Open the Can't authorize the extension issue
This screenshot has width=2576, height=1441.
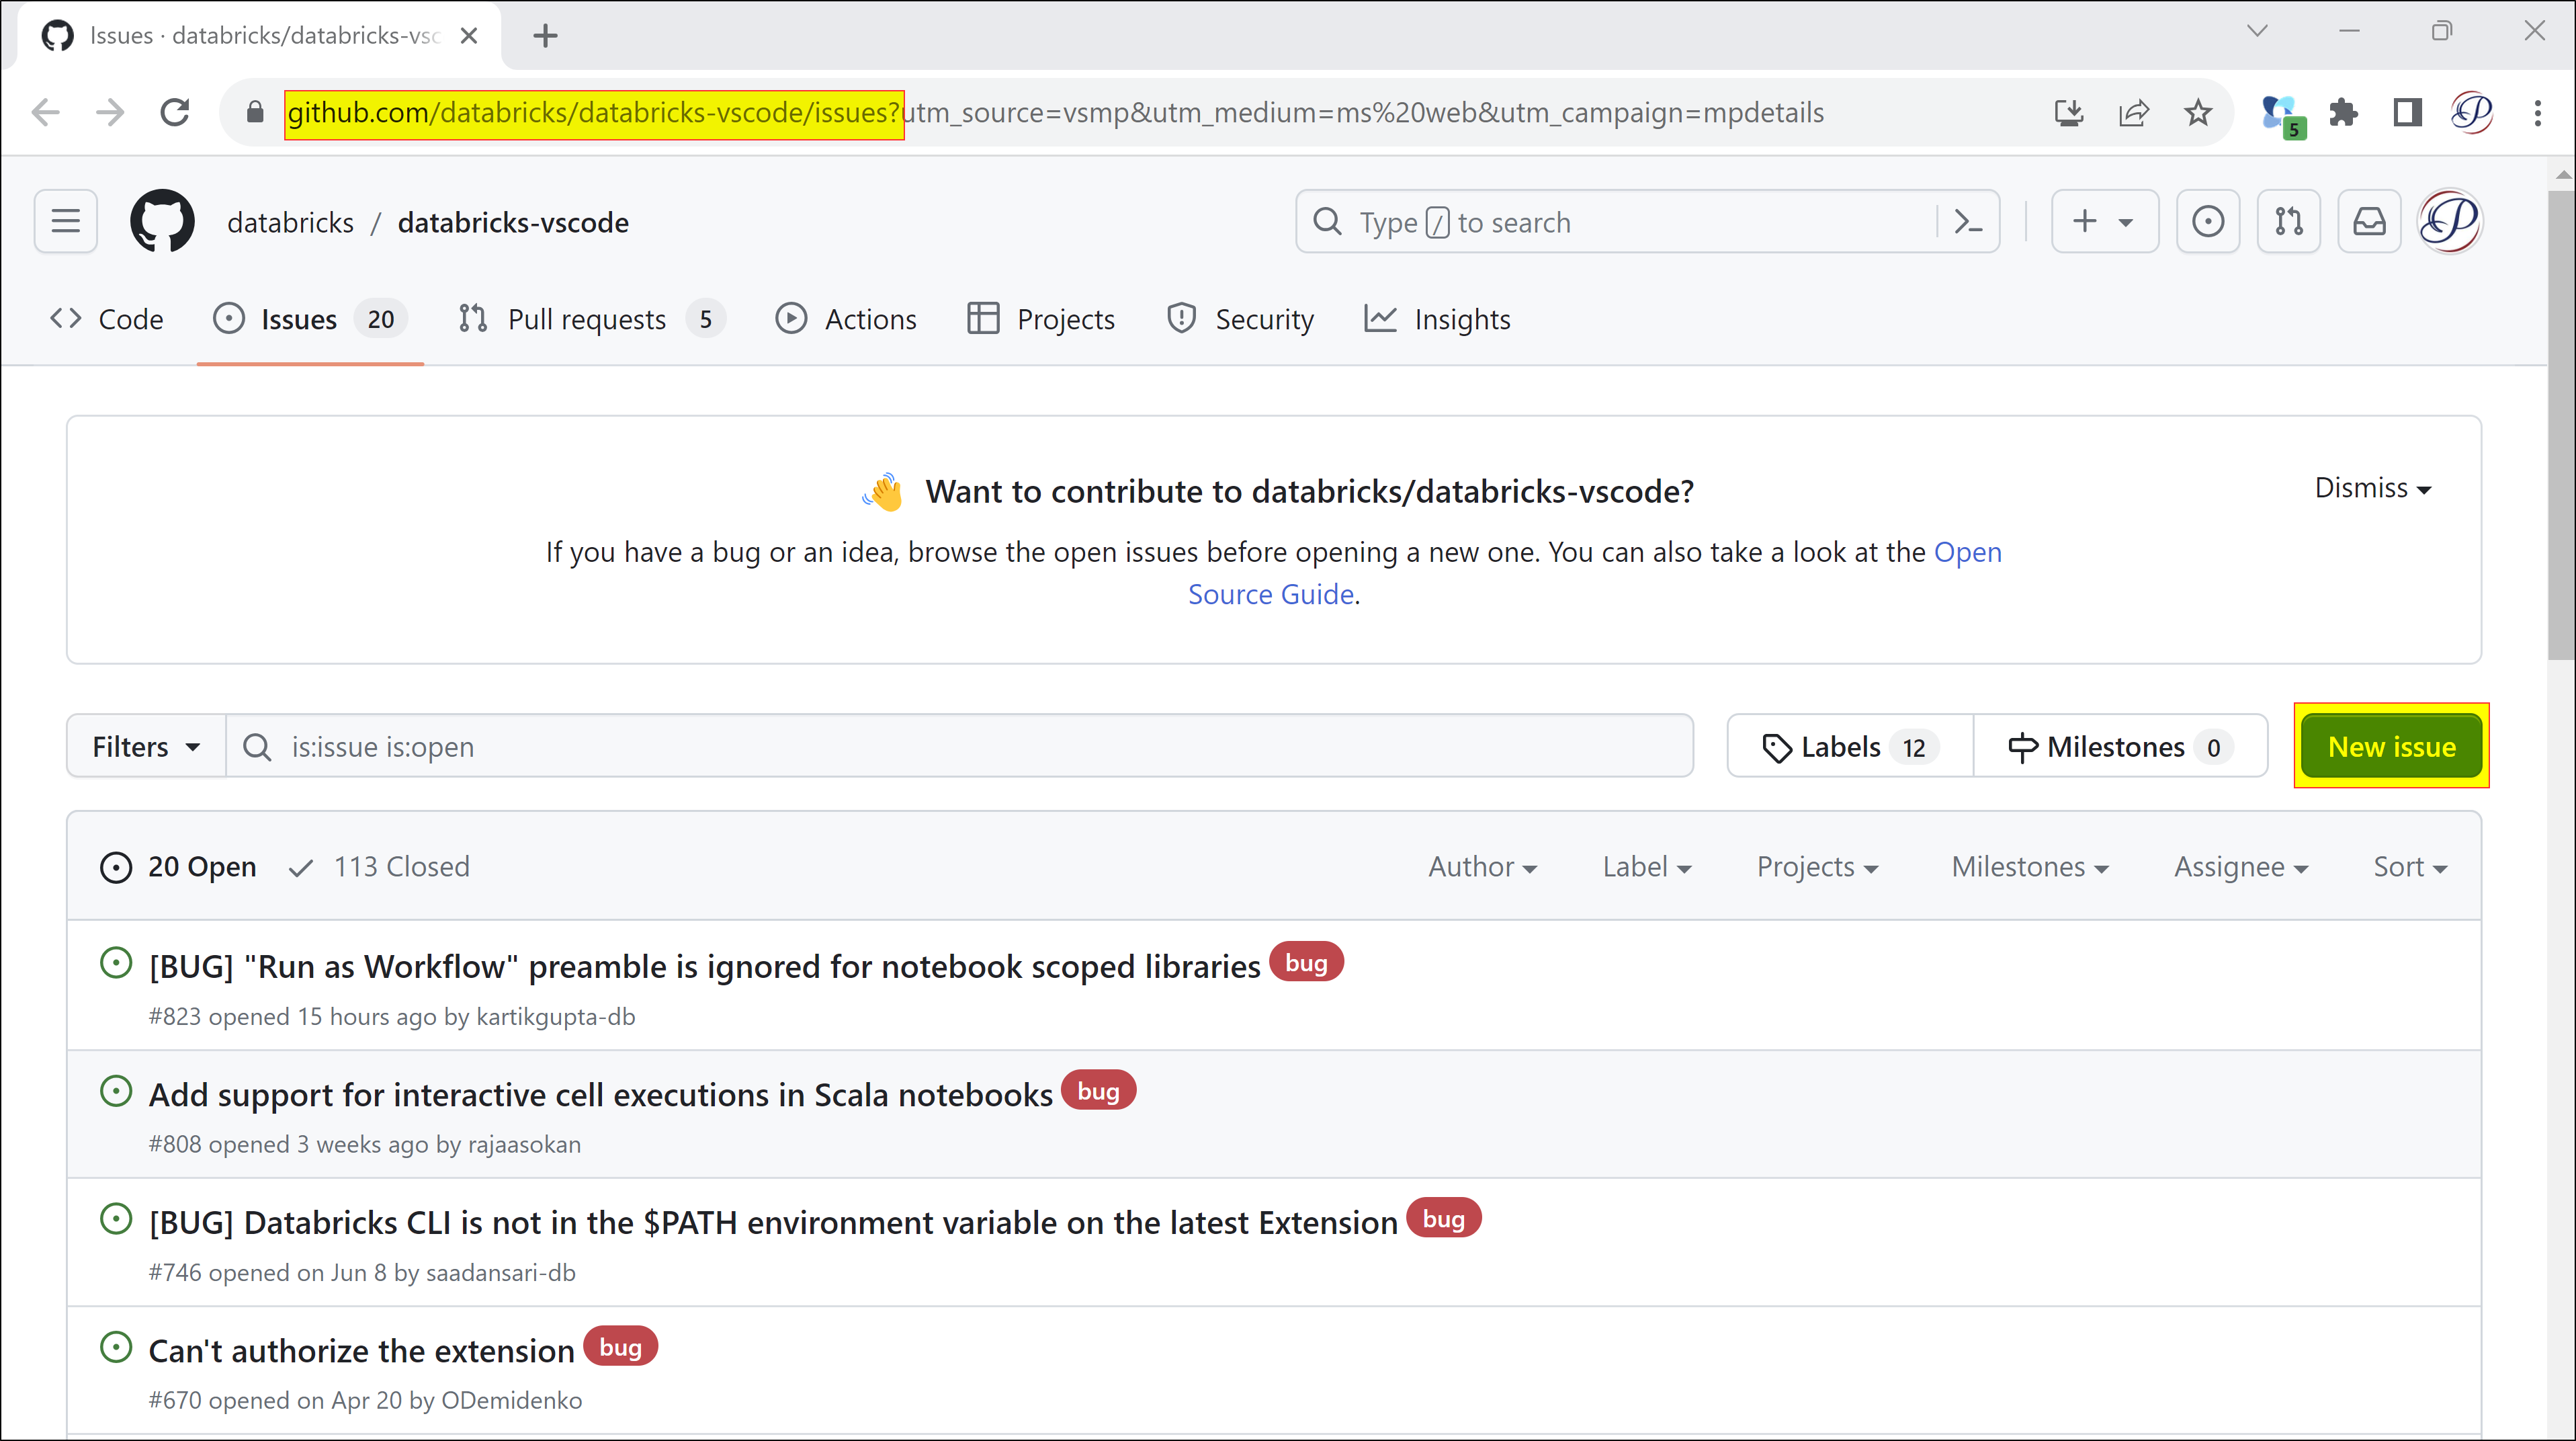(361, 1350)
